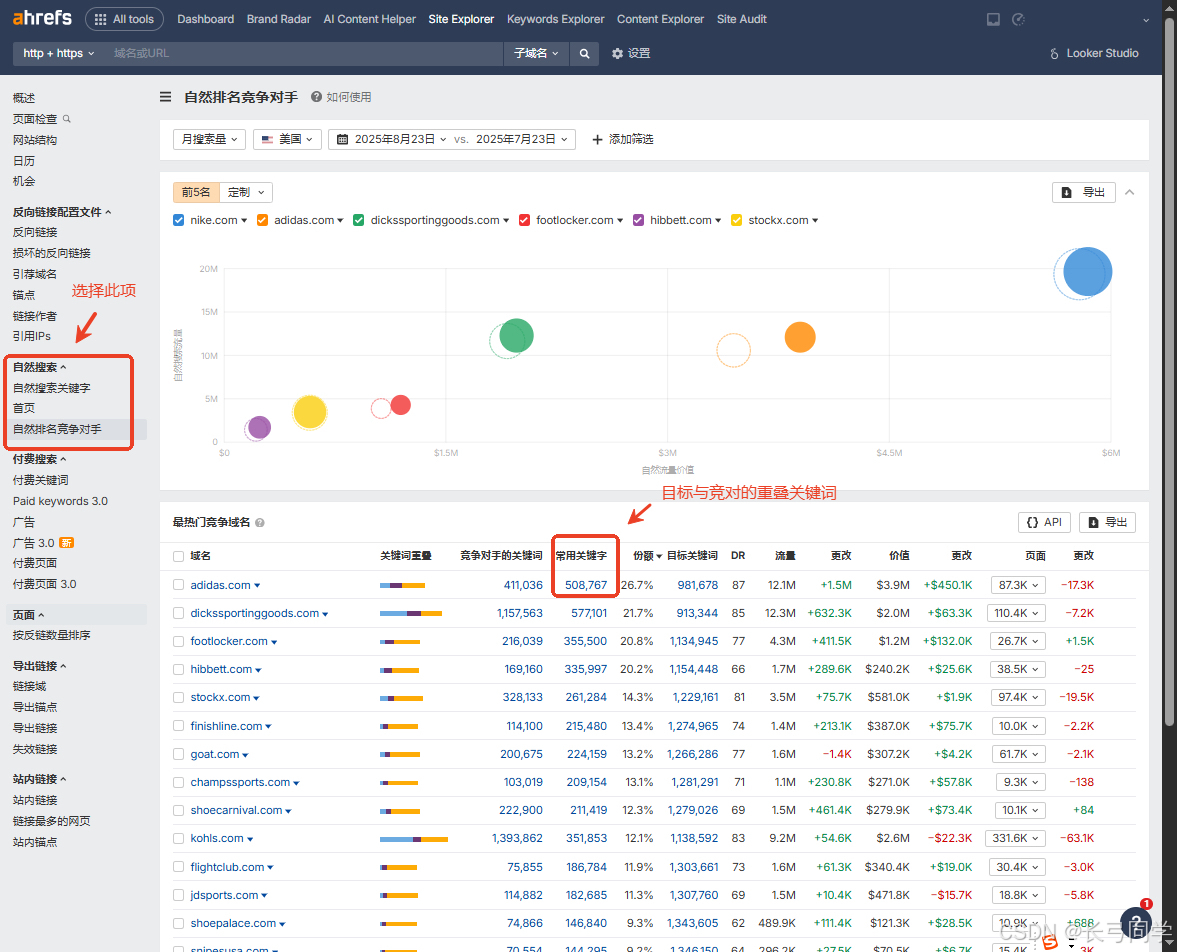This screenshot has width=1177, height=952.
Task: Click the speed gauge icon in header
Action: pos(1019,20)
